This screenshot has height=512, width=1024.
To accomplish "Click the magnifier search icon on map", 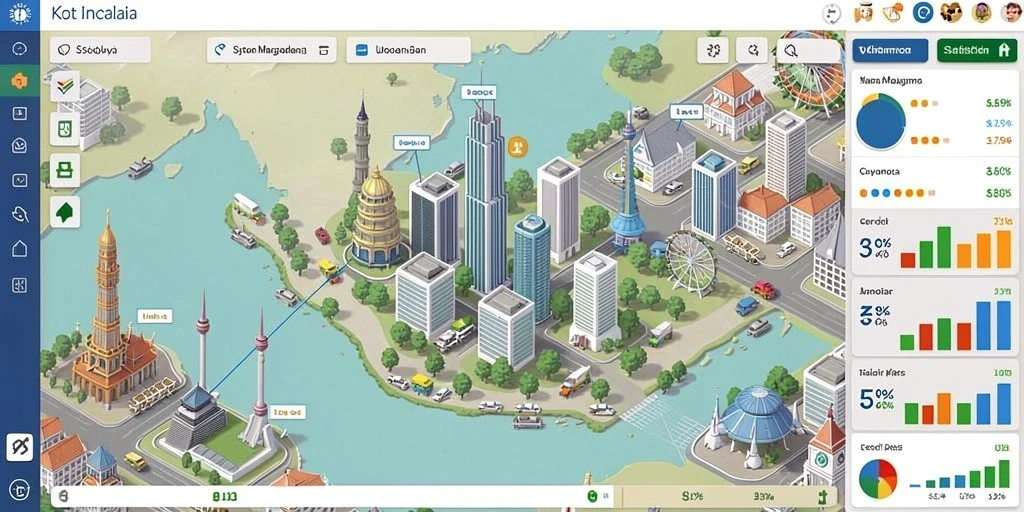I will point(792,50).
